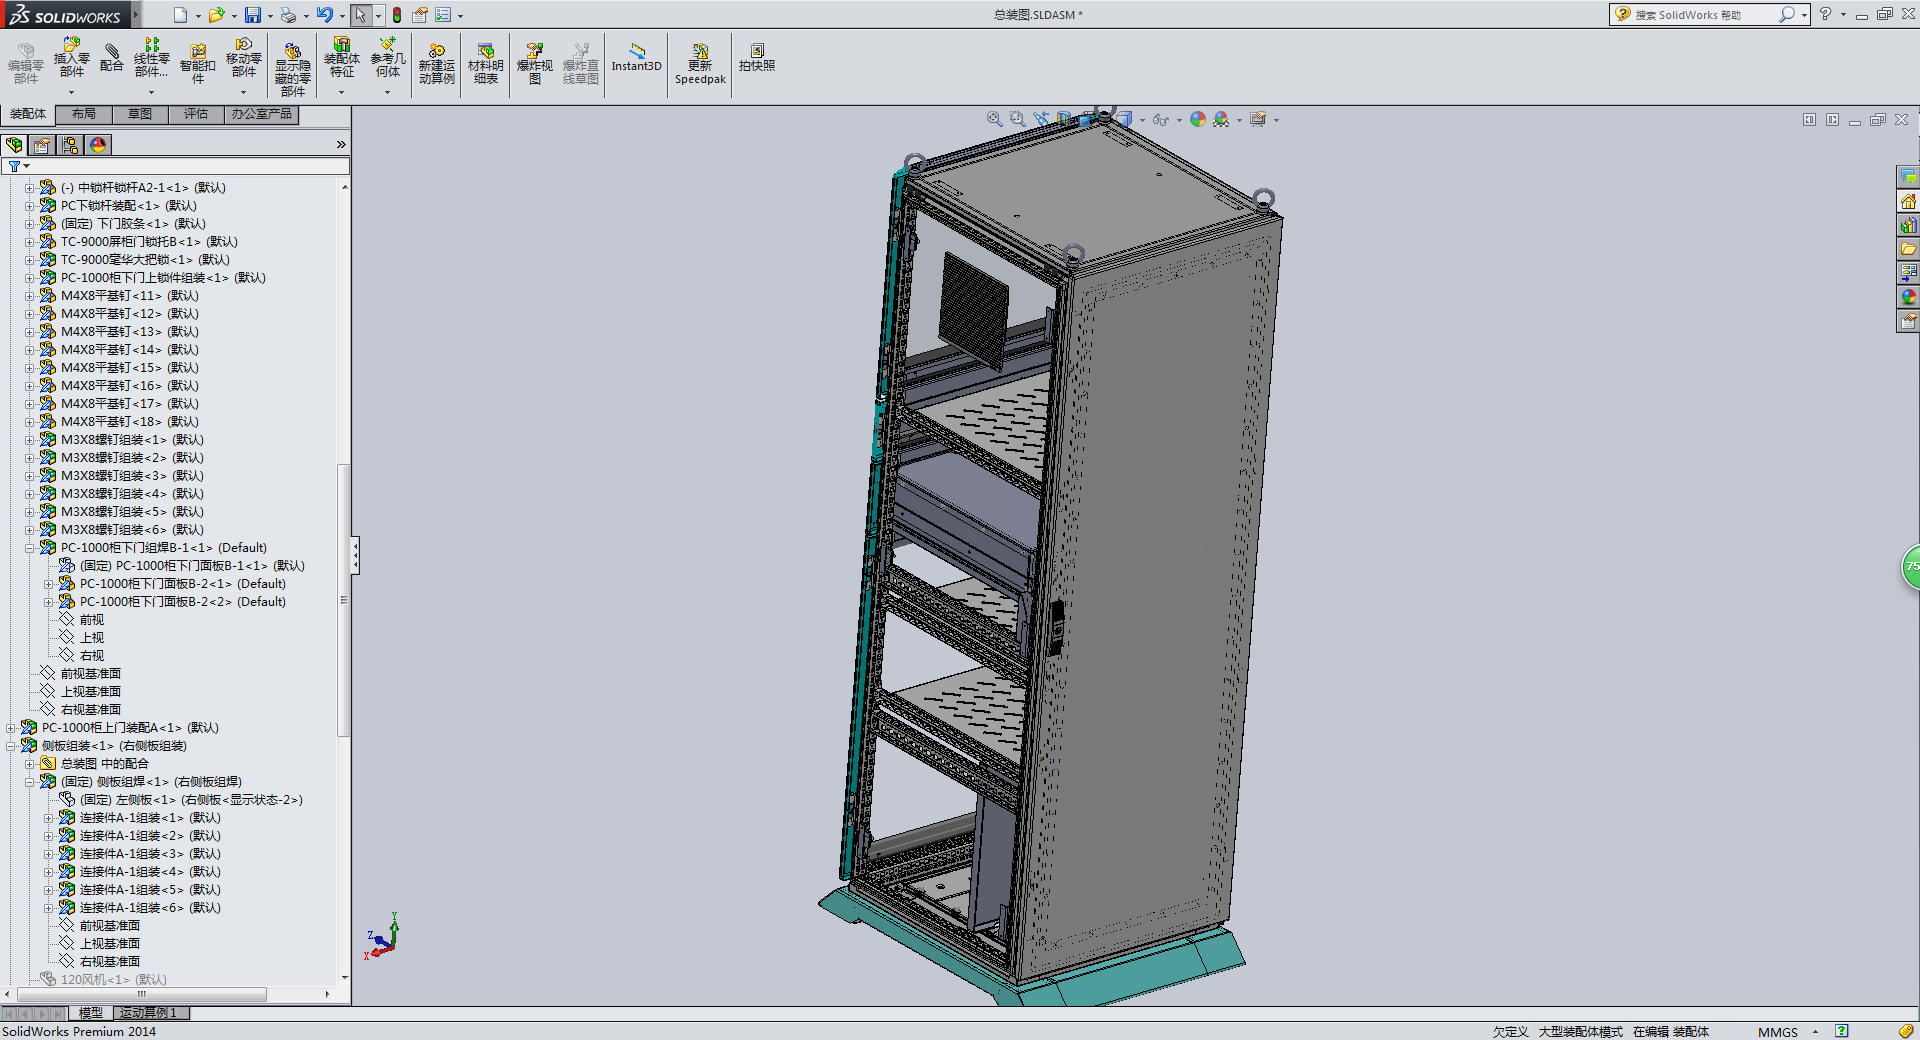The width and height of the screenshot is (1920, 1040).
Task: Click the Print icon in top toolbar
Action: (x=288, y=15)
